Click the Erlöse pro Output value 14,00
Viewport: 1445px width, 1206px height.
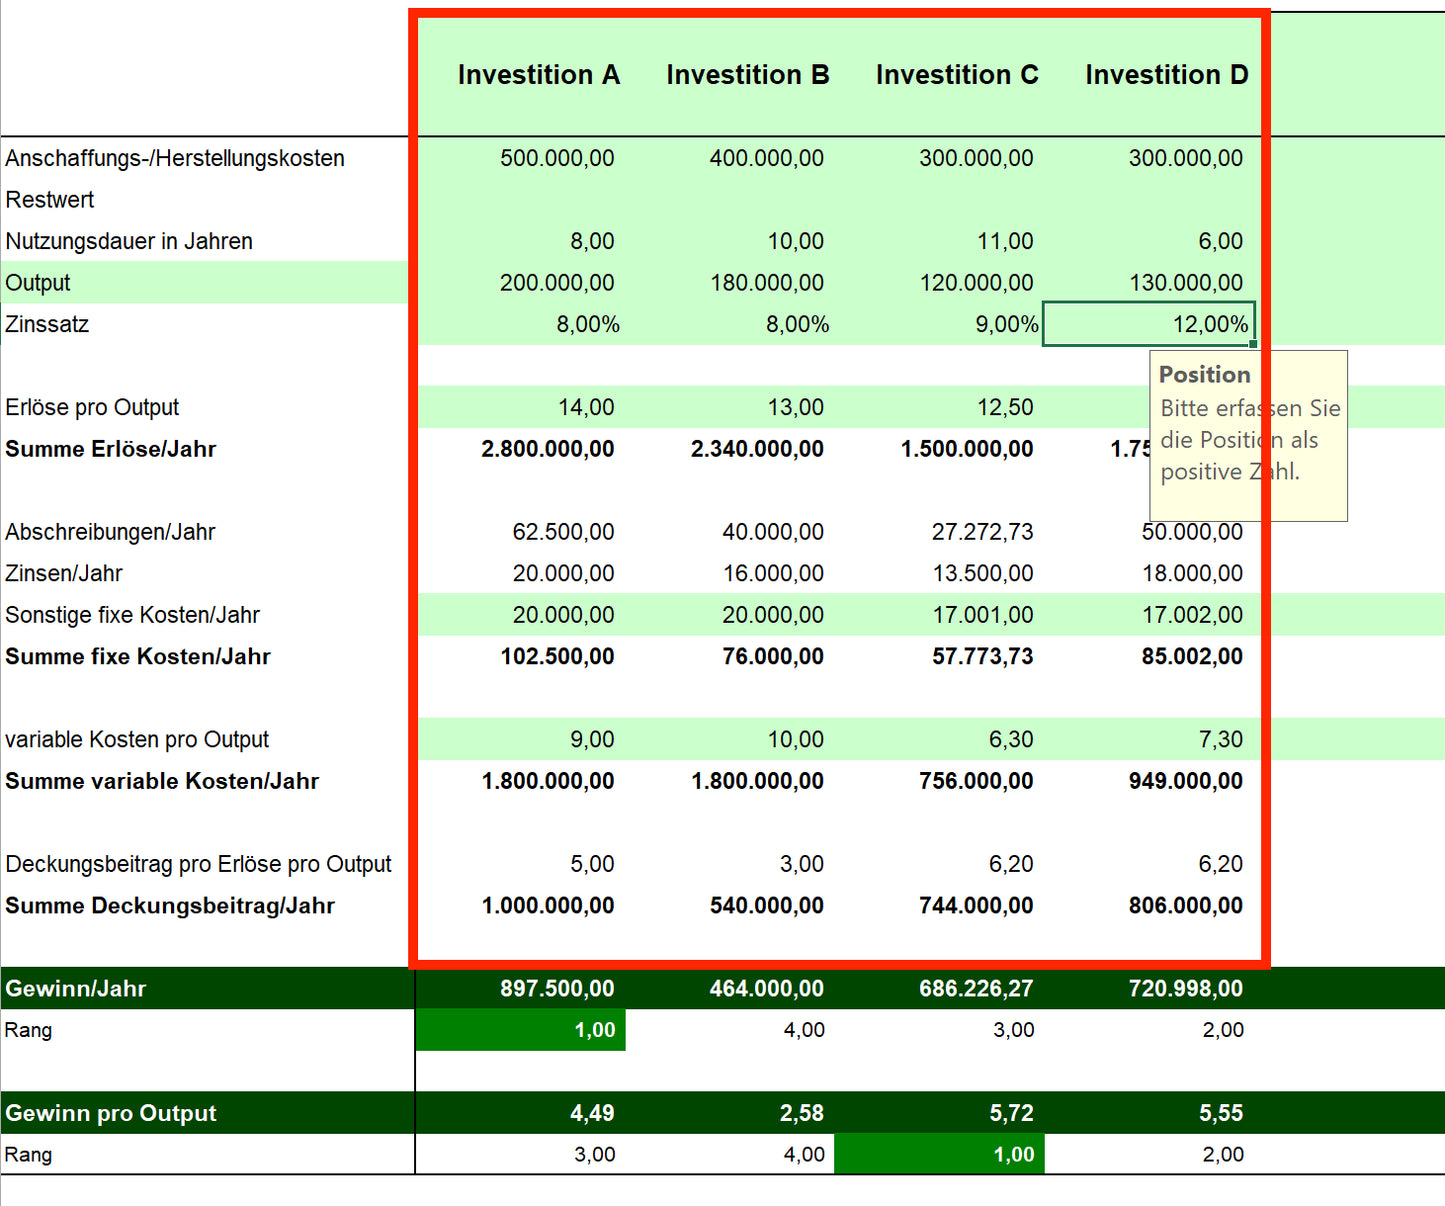click(x=587, y=407)
